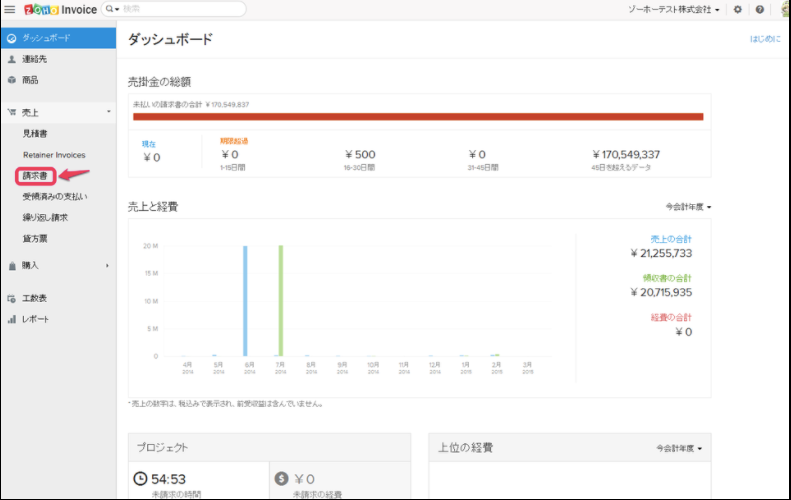Collapse the 売上 sidebar section

click(x=59, y=113)
